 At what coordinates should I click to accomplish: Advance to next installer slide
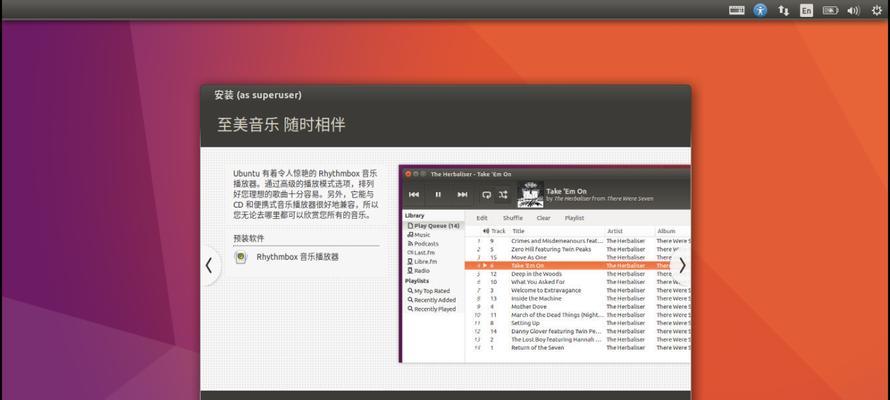click(x=682, y=266)
